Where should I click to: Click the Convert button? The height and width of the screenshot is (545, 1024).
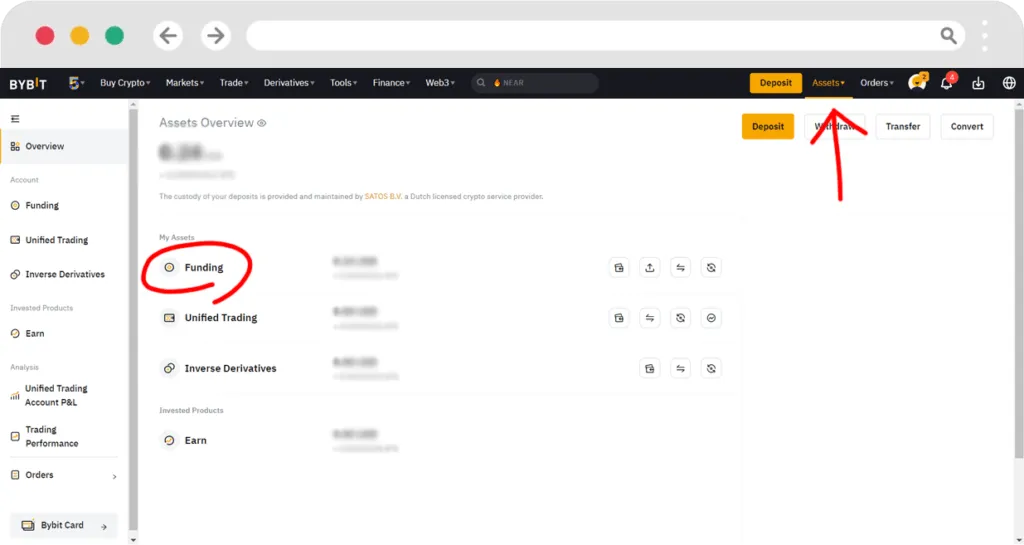[x=967, y=127]
